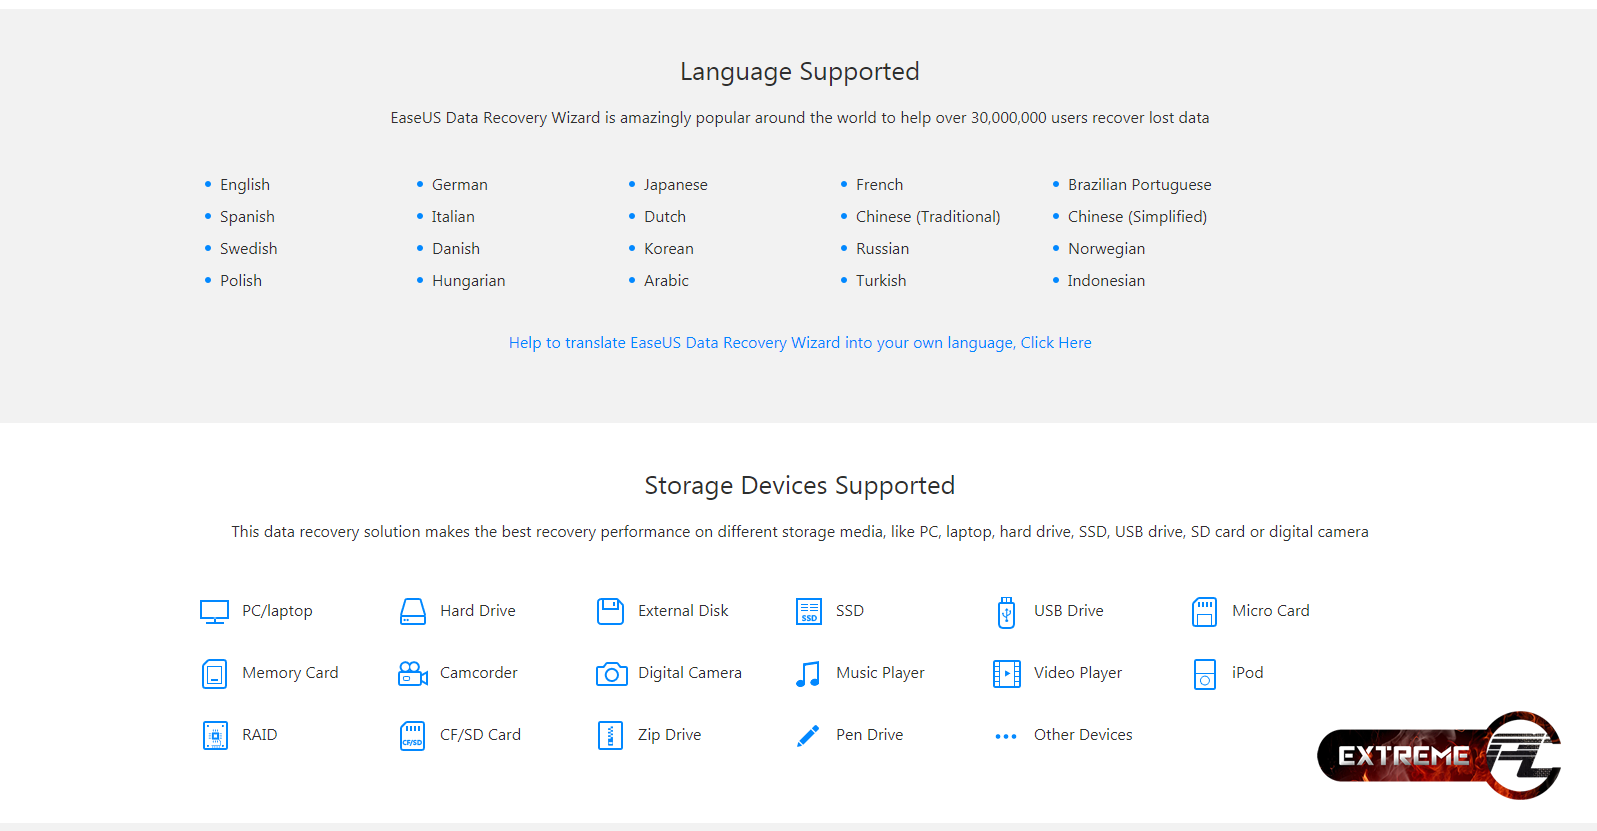The height and width of the screenshot is (831, 1597).
Task: Click the Memory Card icon
Action: (214, 674)
